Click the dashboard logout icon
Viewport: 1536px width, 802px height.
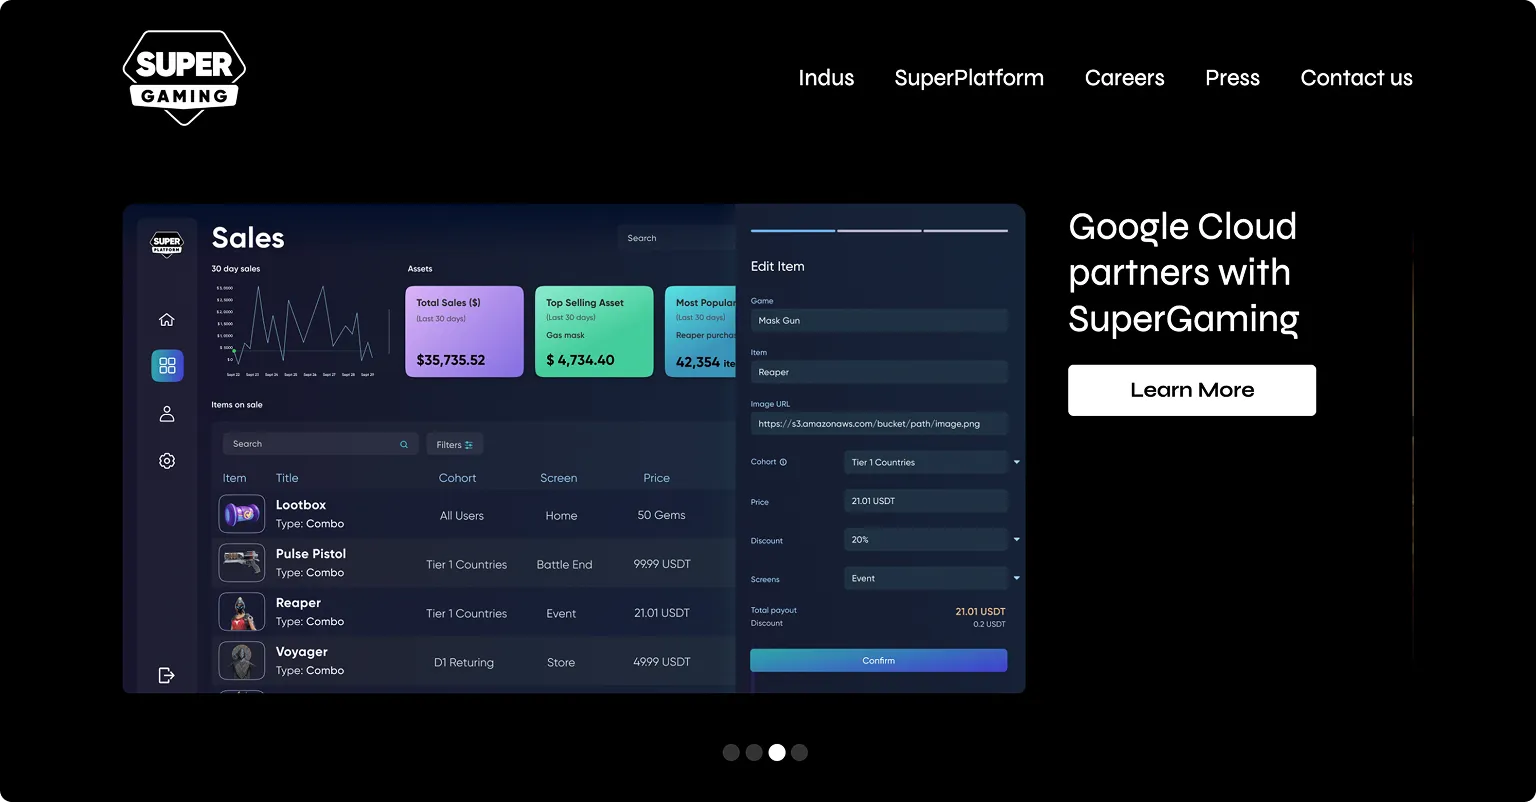tap(167, 676)
